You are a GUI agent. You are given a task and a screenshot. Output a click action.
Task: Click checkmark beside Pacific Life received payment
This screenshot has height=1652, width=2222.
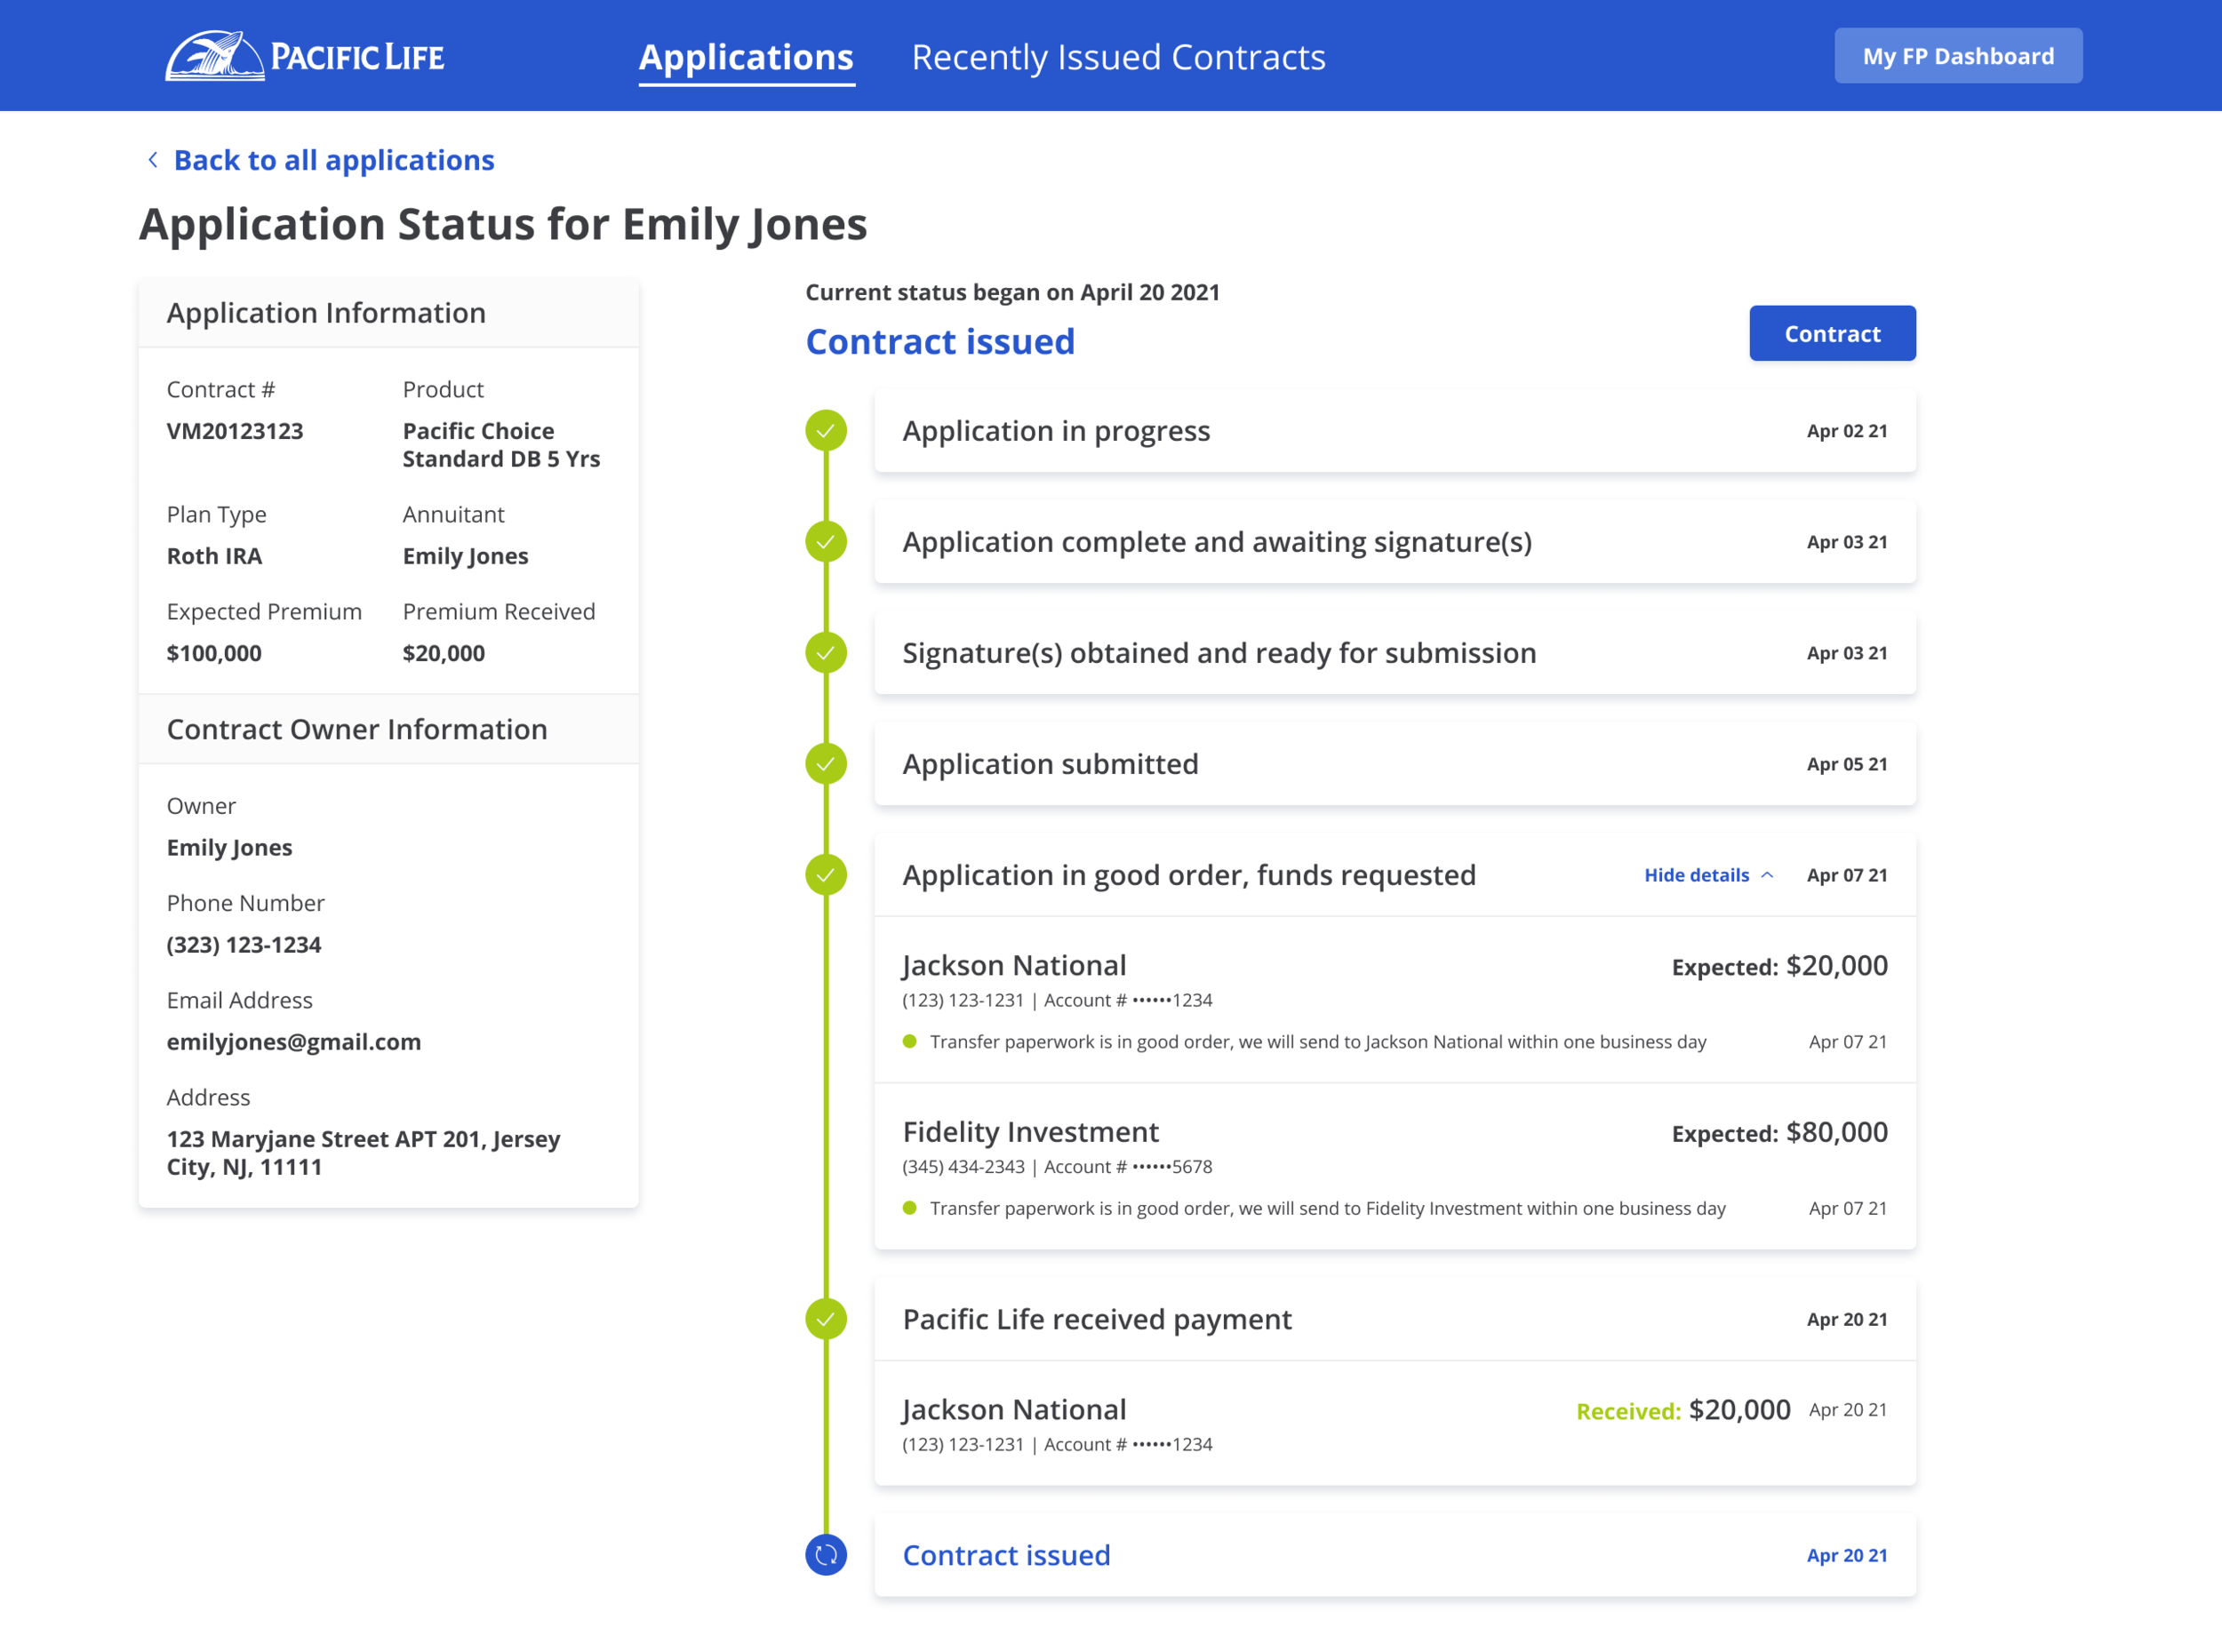coord(826,1319)
